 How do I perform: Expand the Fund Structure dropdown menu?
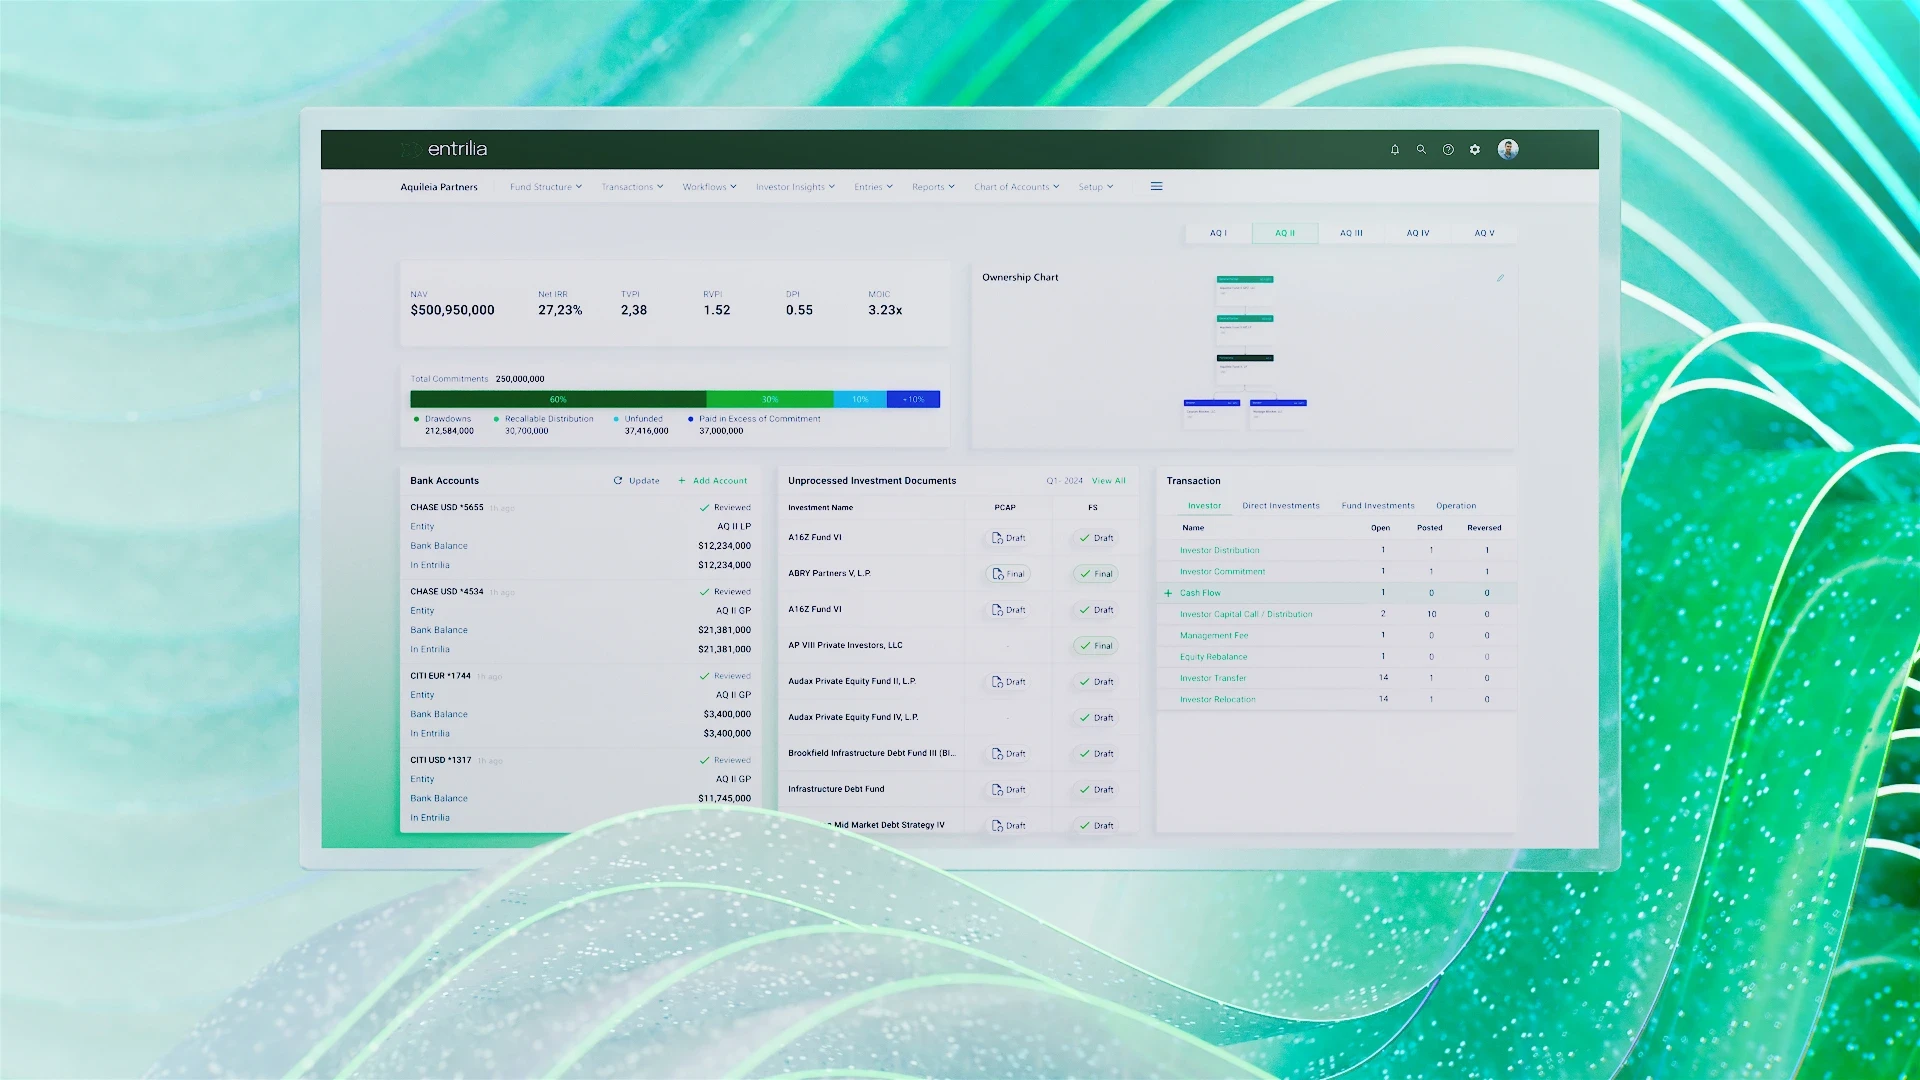(545, 187)
